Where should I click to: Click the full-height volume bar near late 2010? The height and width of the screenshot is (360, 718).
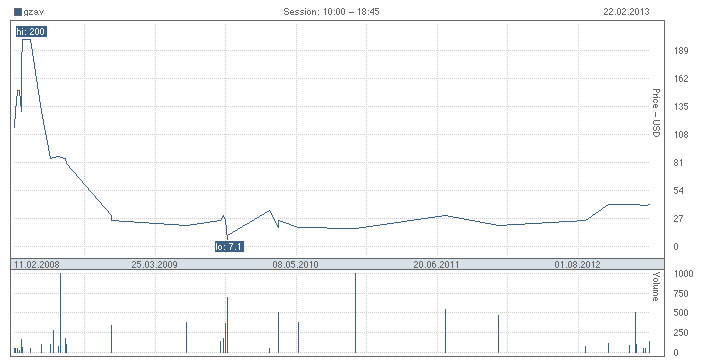coord(355,313)
